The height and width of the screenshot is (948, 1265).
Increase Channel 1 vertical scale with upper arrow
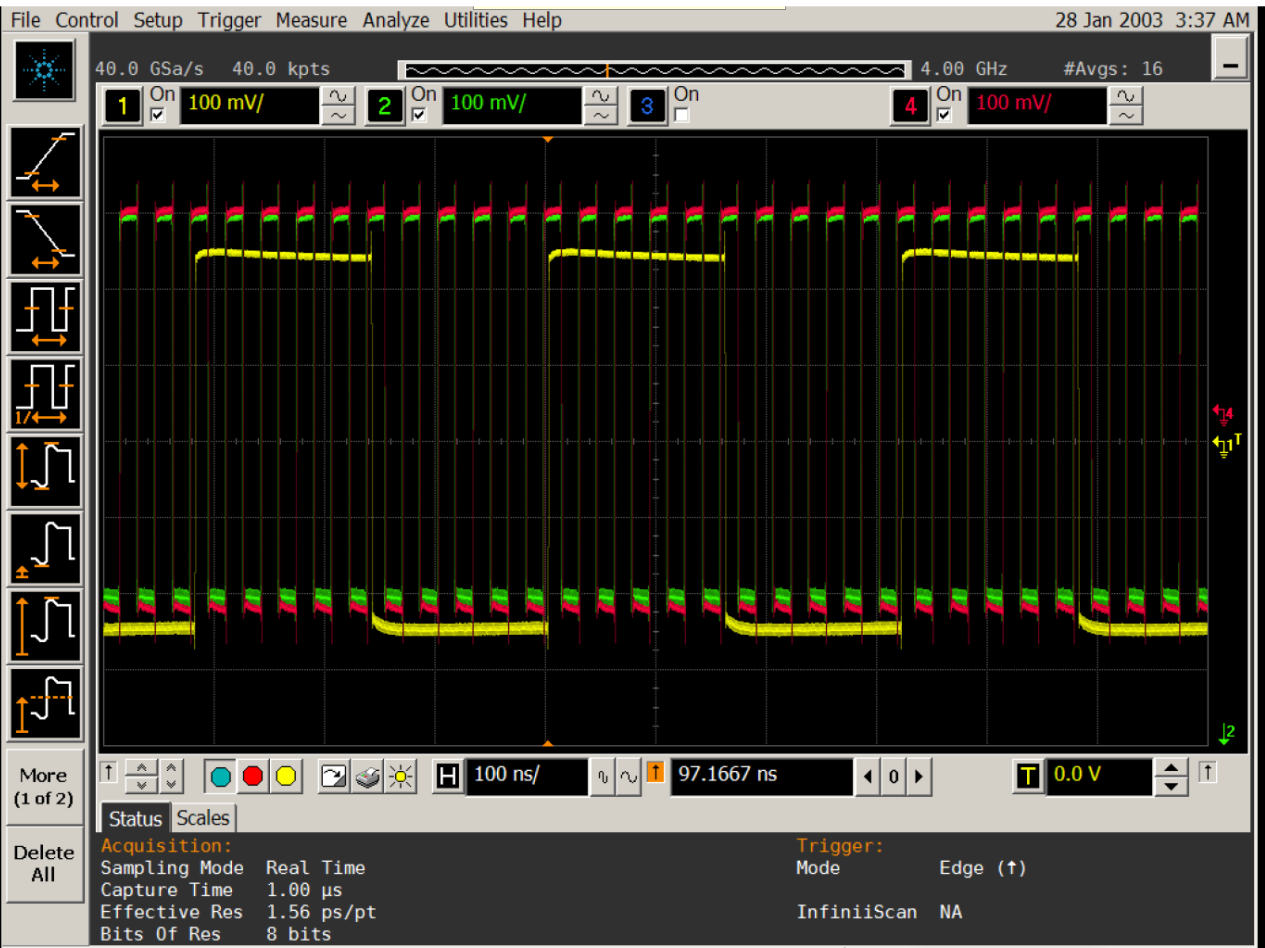tap(336, 97)
